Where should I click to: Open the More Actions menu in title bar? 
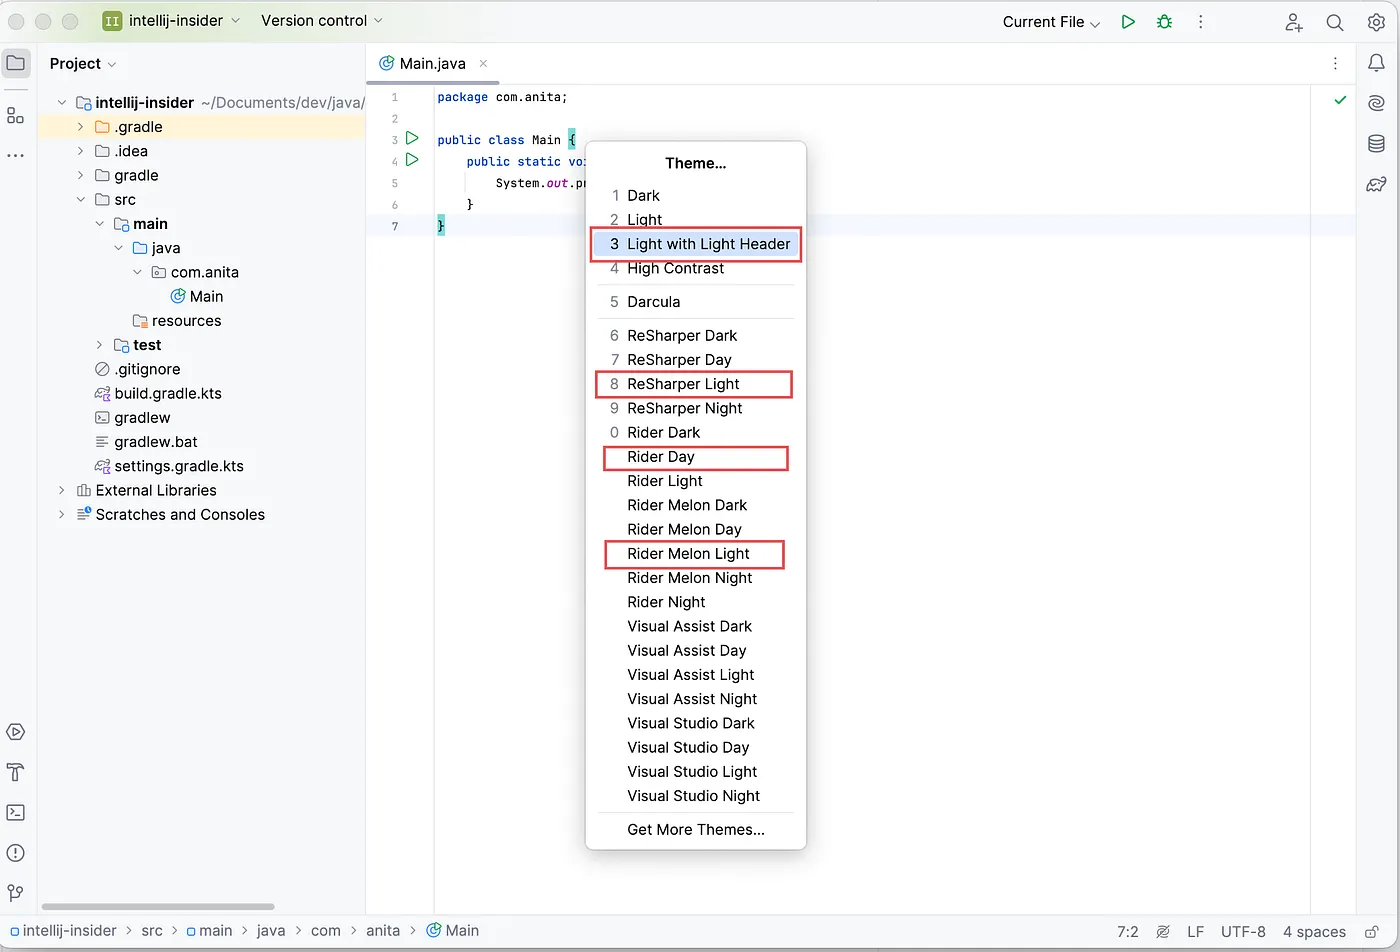pos(1201,21)
